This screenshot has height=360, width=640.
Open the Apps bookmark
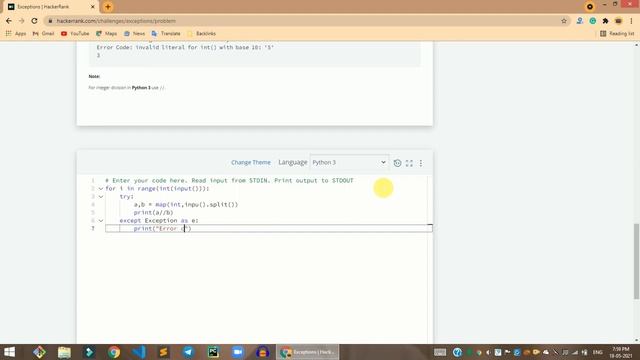(x=16, y=33)
